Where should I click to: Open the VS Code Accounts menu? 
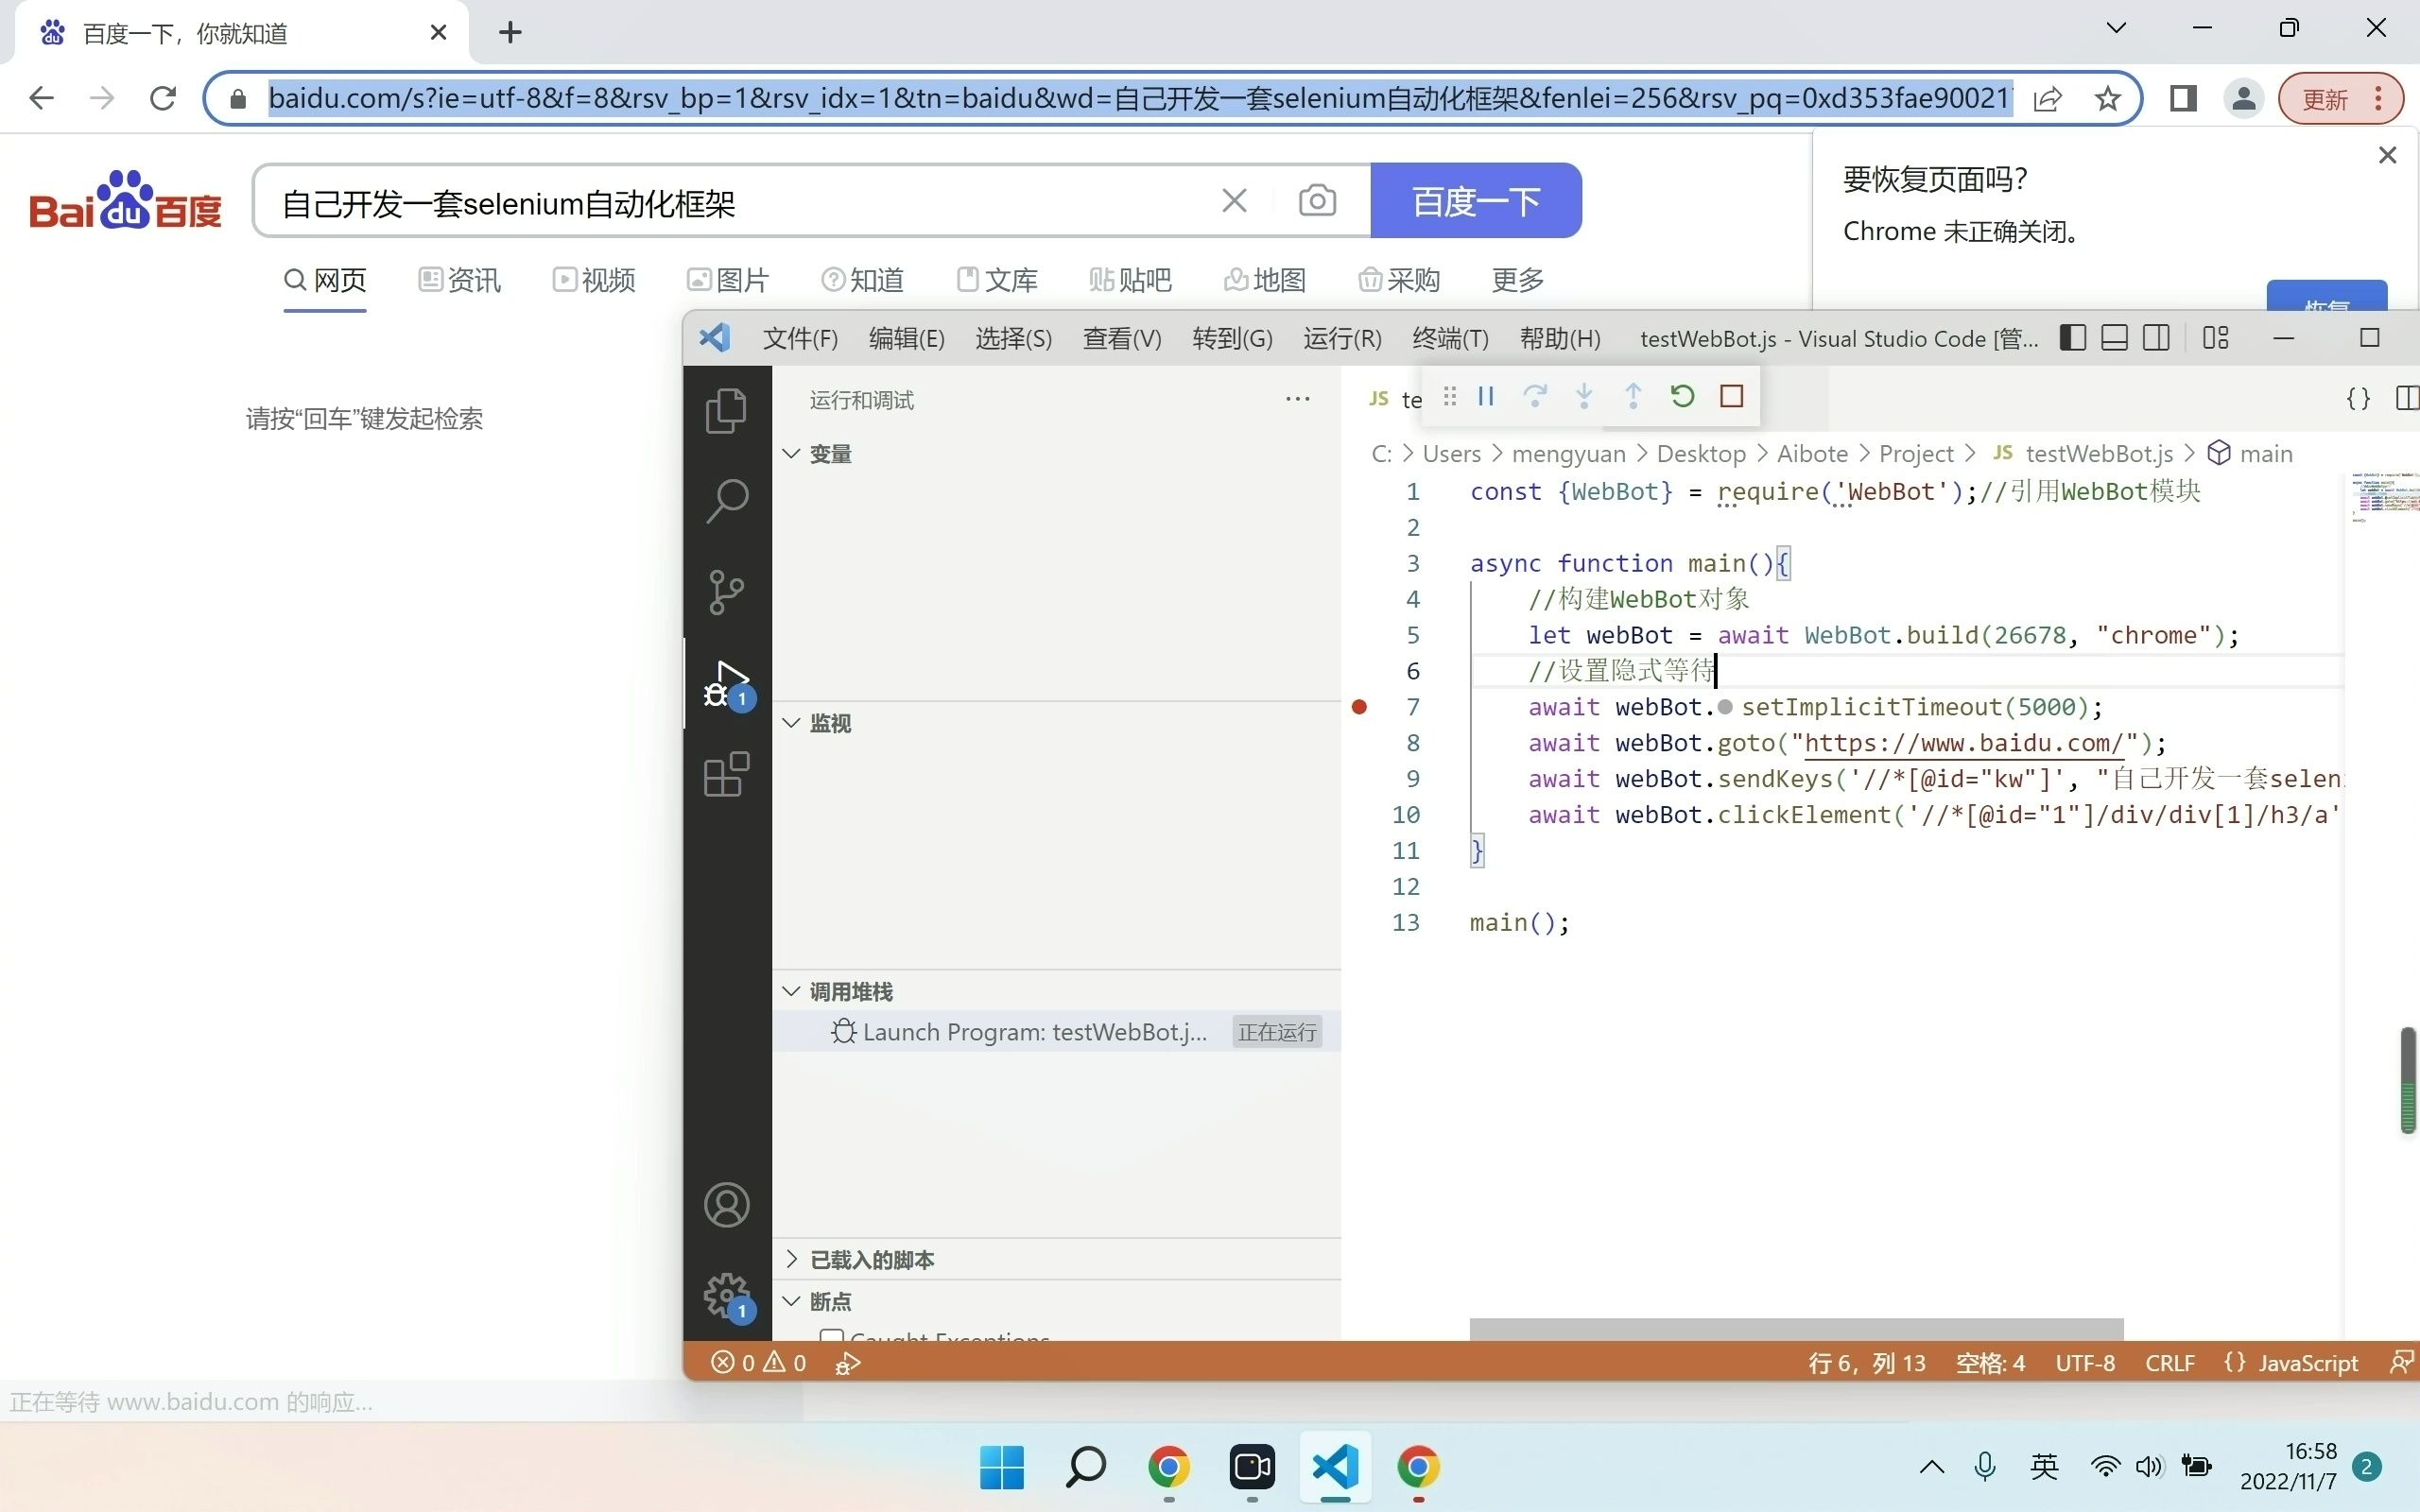click(x=726, y=1204)
